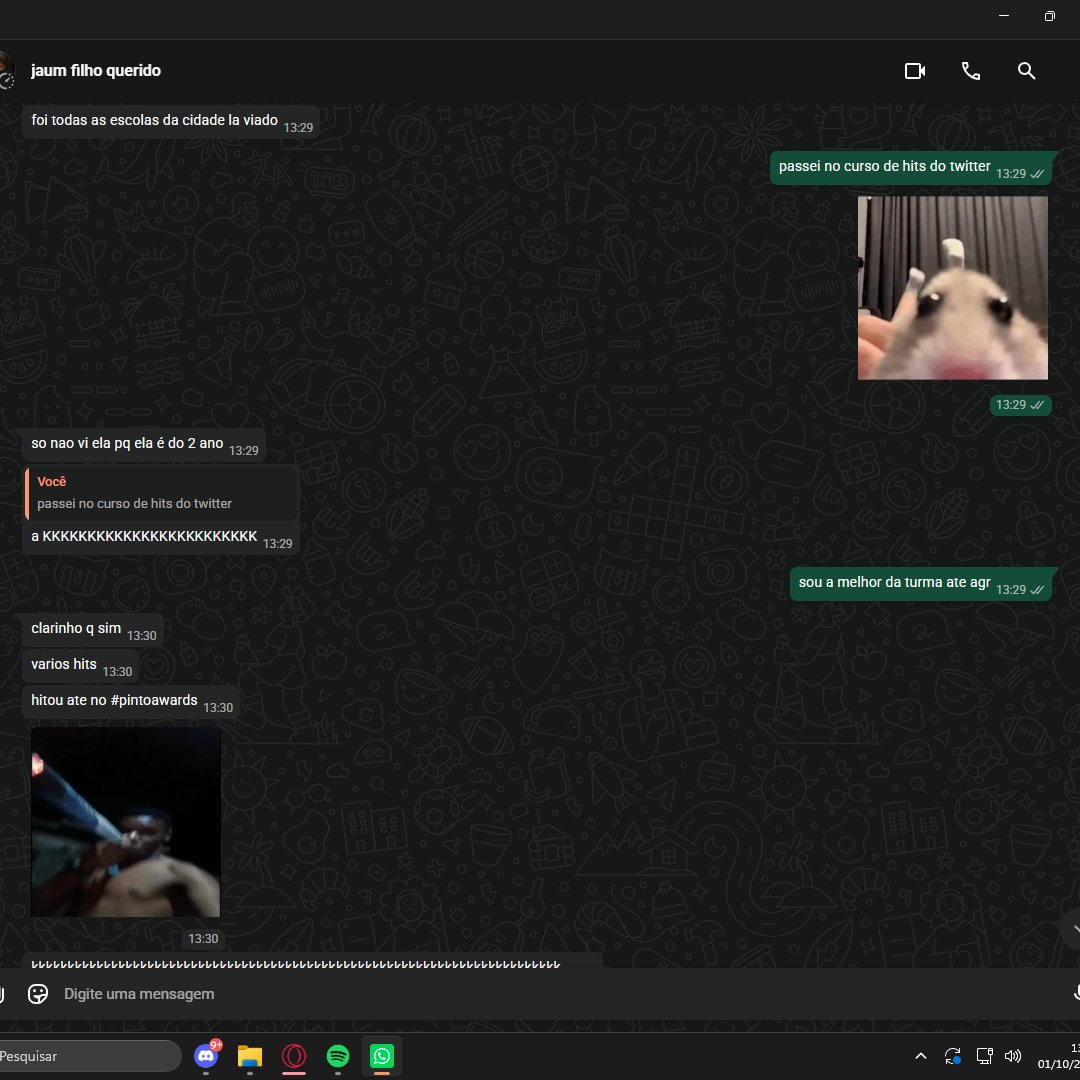
Task: Open the sync status tray icon
Action: 953,1056
